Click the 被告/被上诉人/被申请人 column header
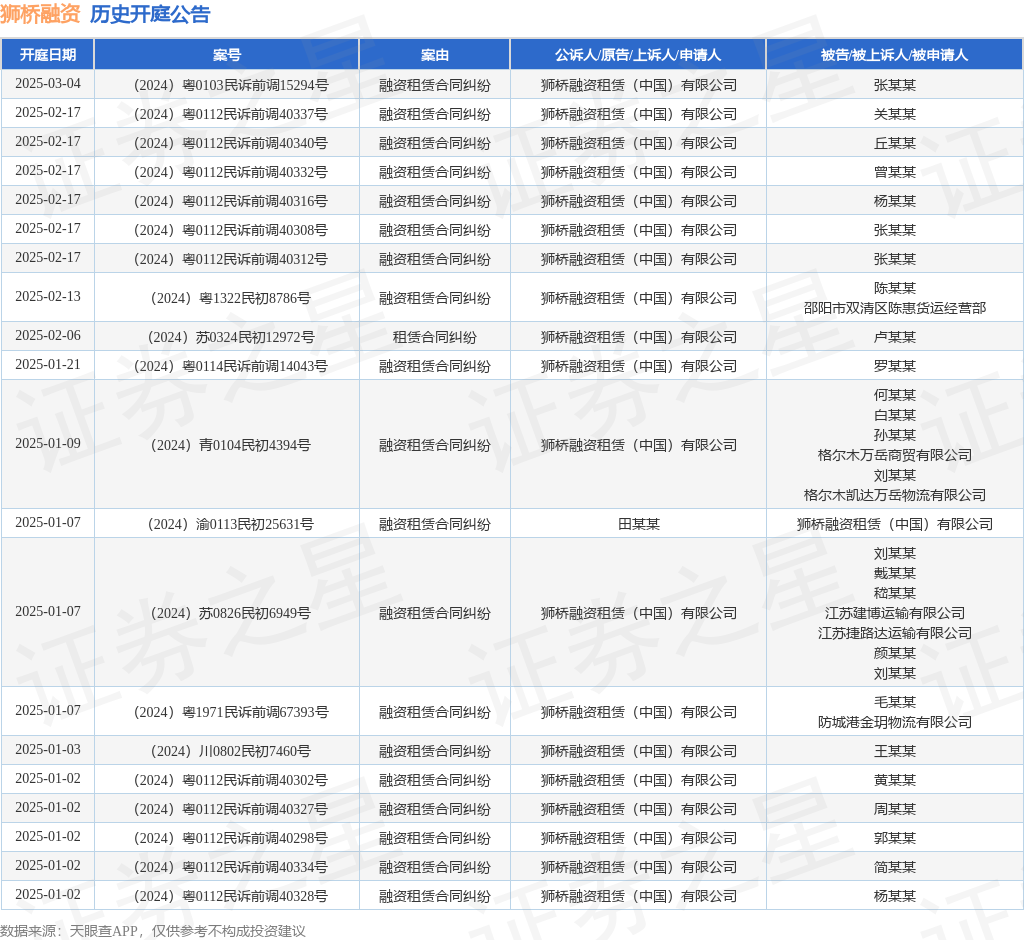Viewport: 1024px width, 940px height. (895, 55)
